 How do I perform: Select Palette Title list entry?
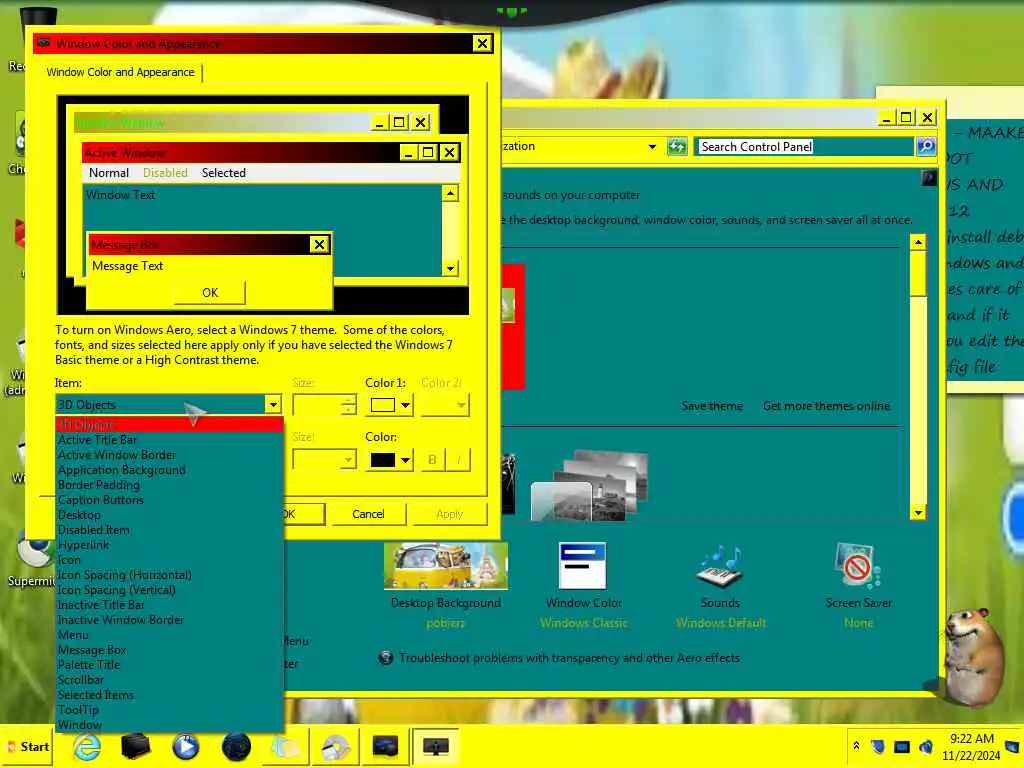pos(170,665)
